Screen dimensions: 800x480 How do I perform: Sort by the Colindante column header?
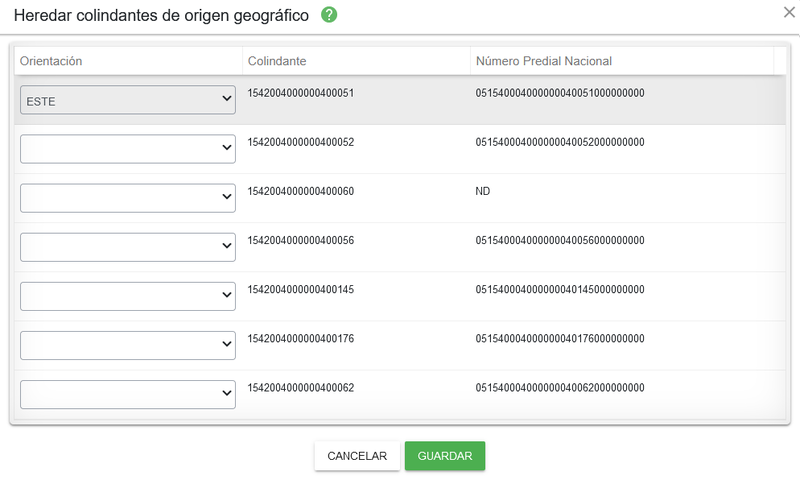pos(277,61)
